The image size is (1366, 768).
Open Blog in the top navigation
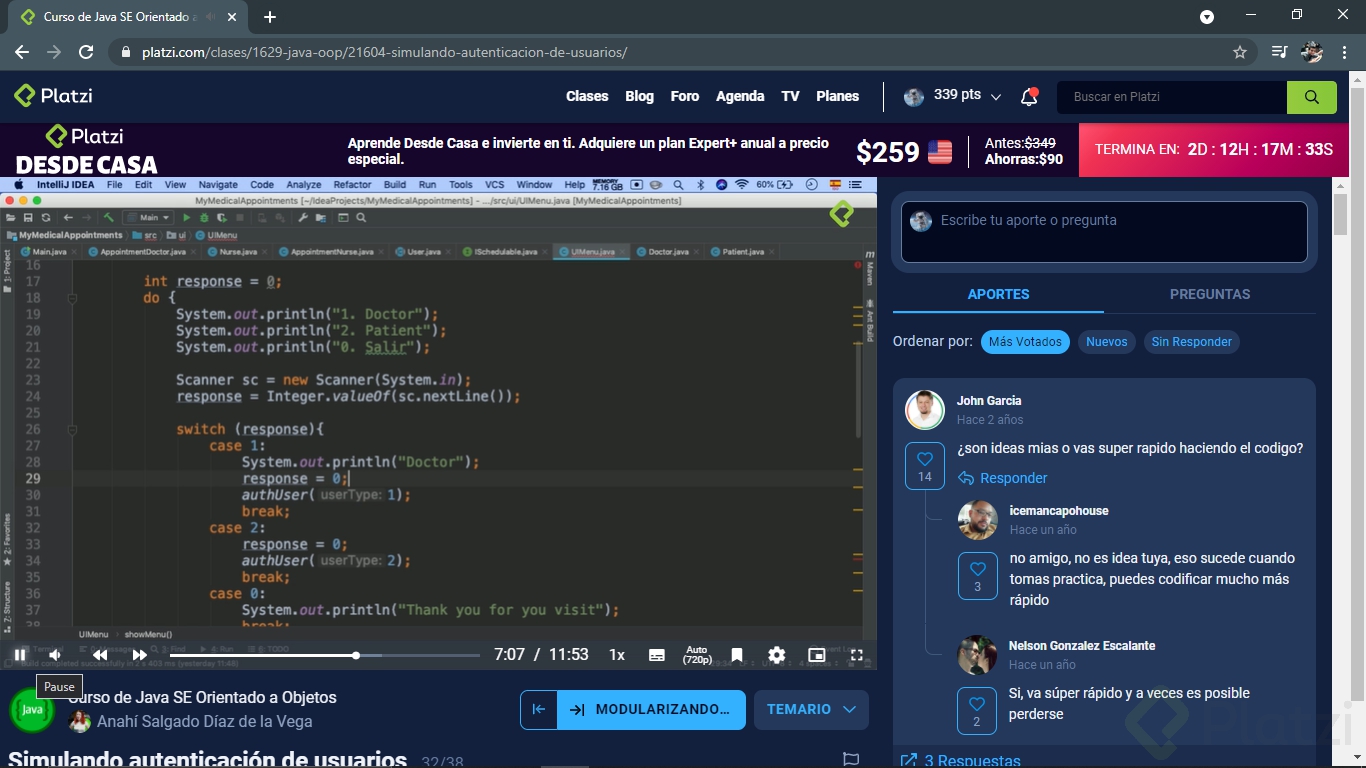(x=639, y=96)
